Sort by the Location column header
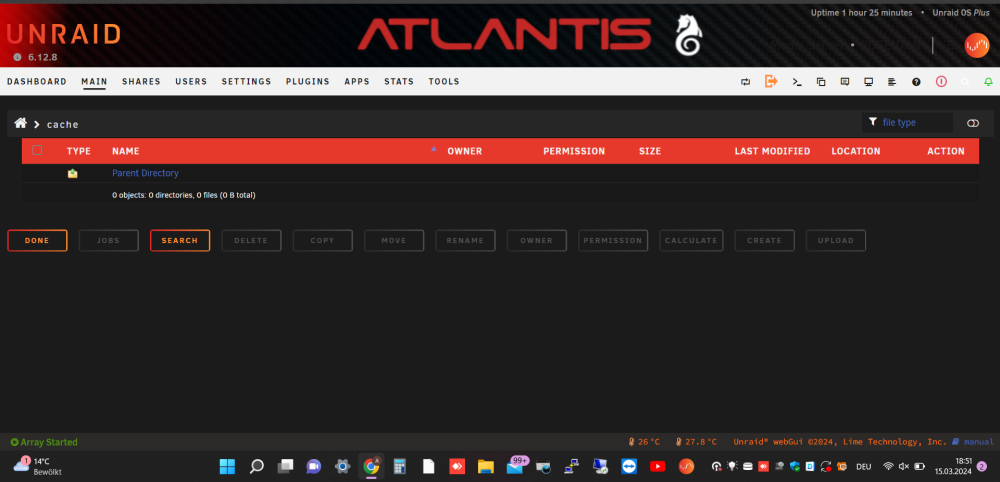This screenshot has width=1000, height=482. pos(856,151)
